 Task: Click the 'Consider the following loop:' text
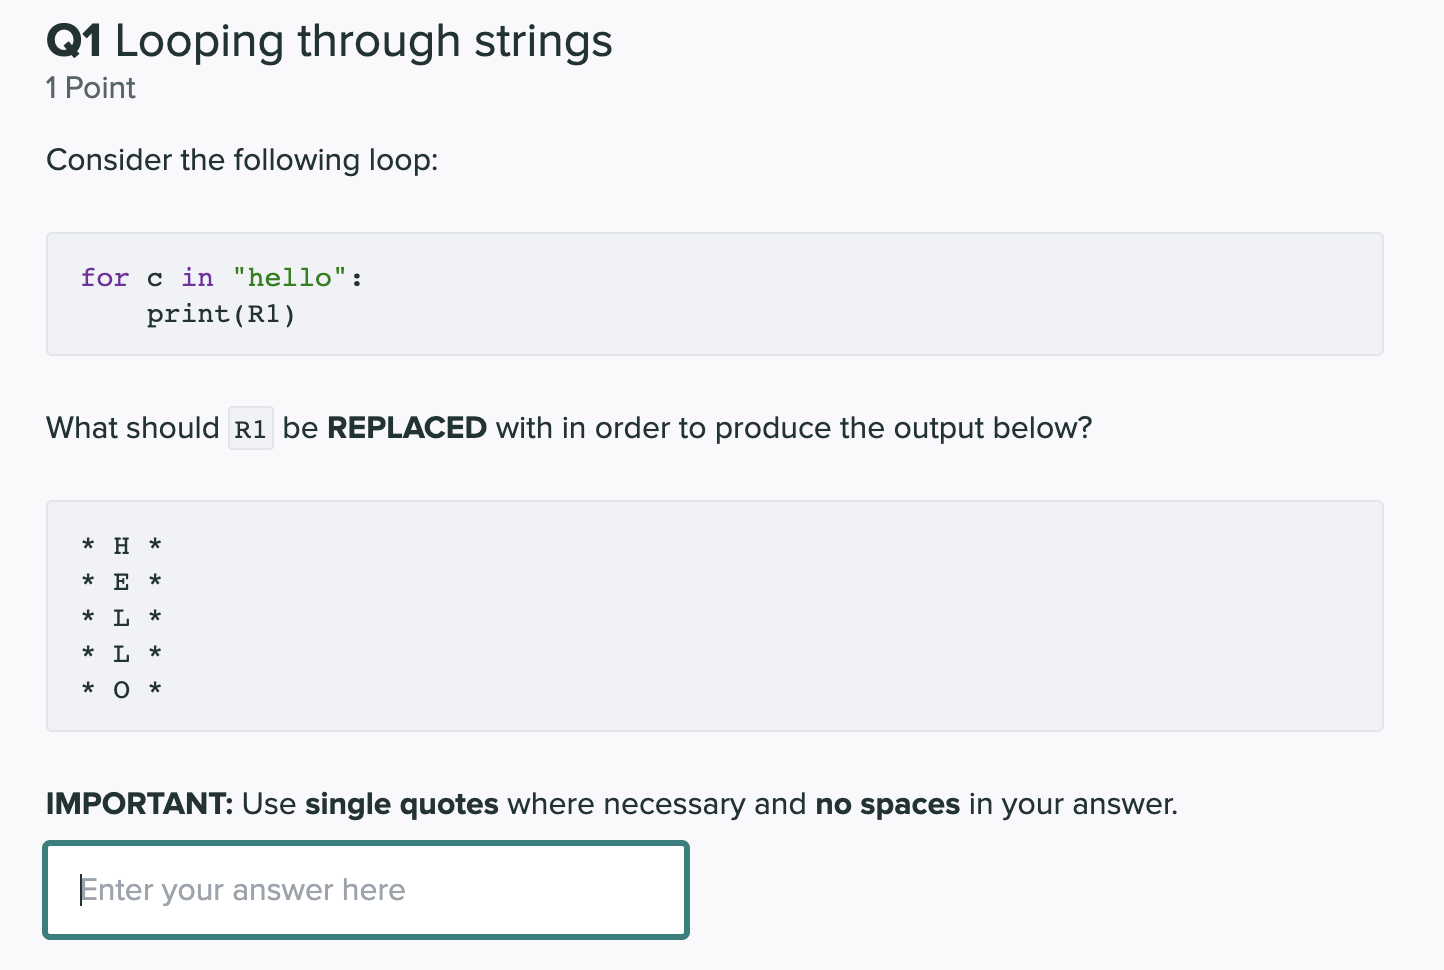click(x=241, y=160)
